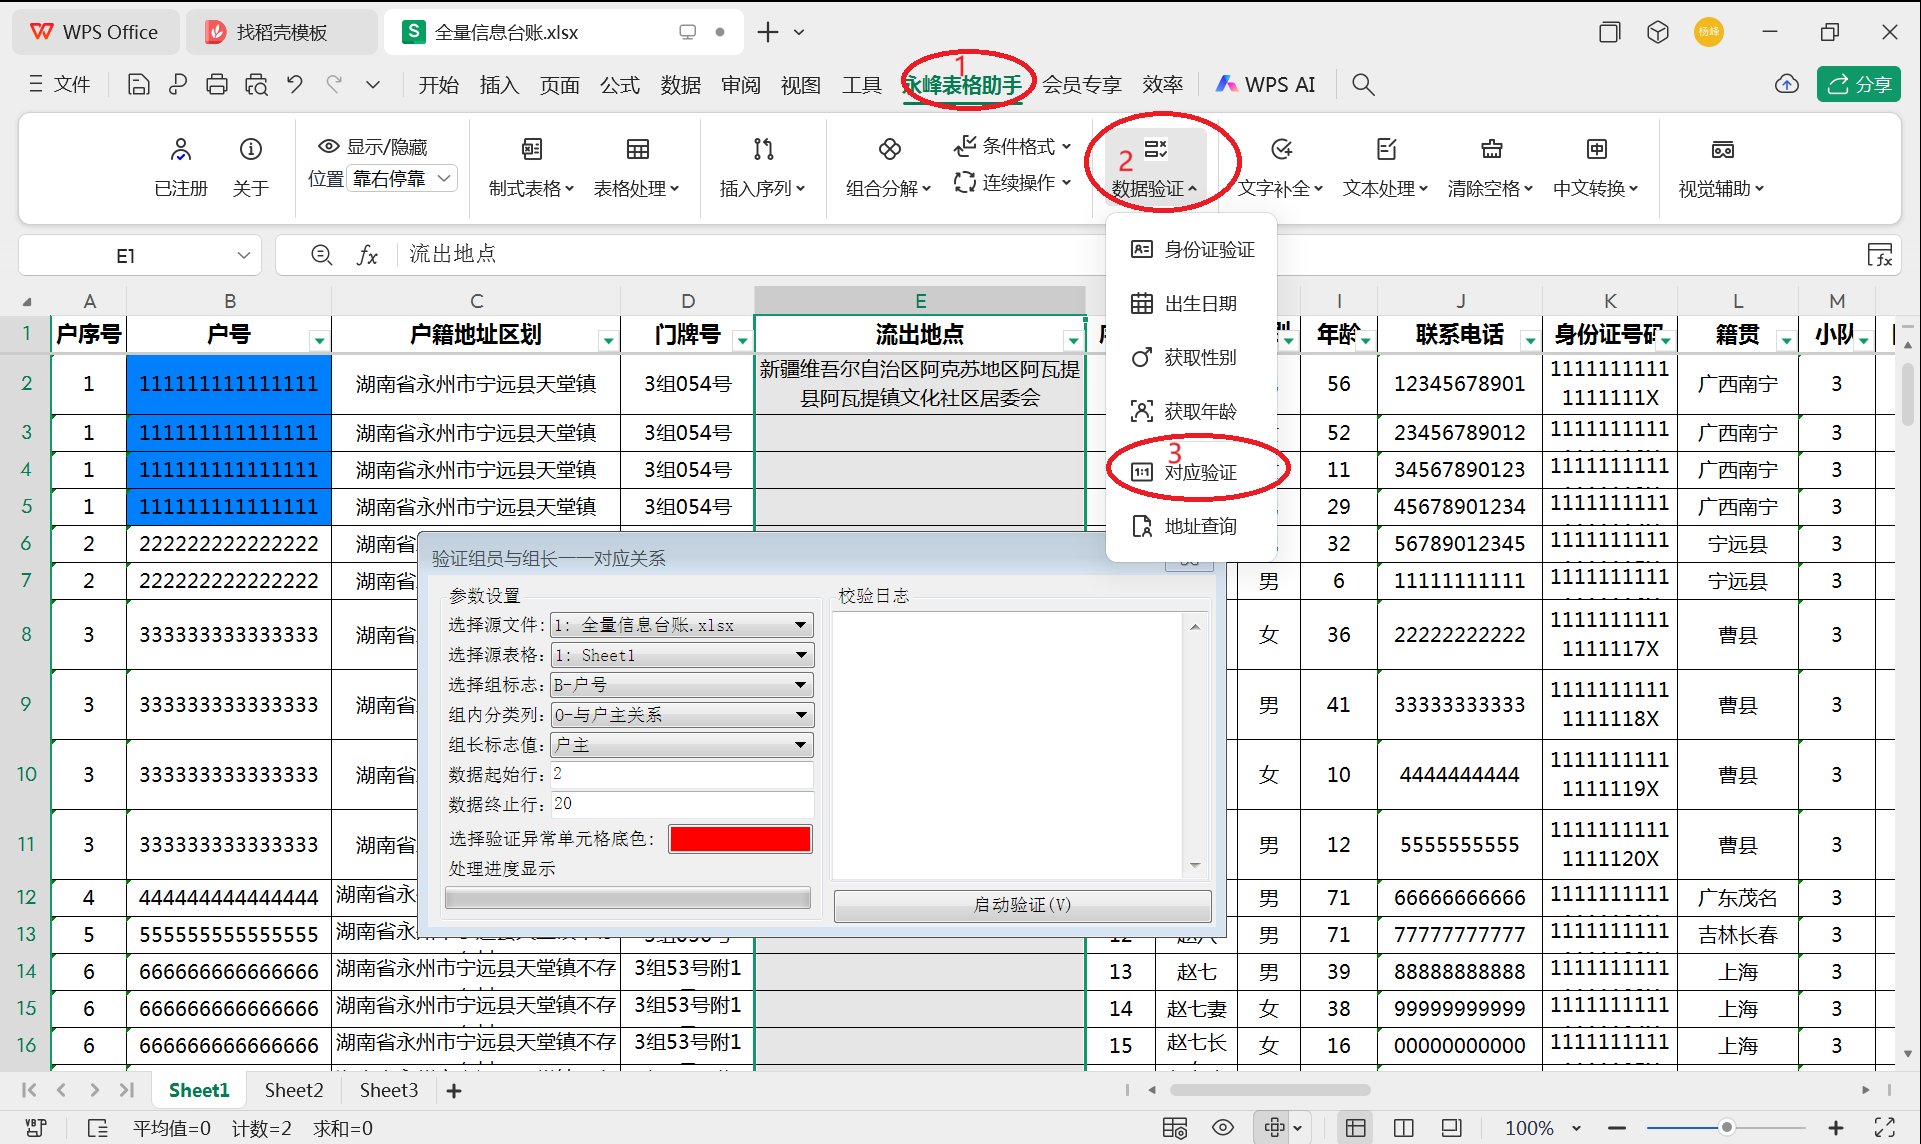
Task: Click the 分享 button
Action: [x=1858, y=84]
